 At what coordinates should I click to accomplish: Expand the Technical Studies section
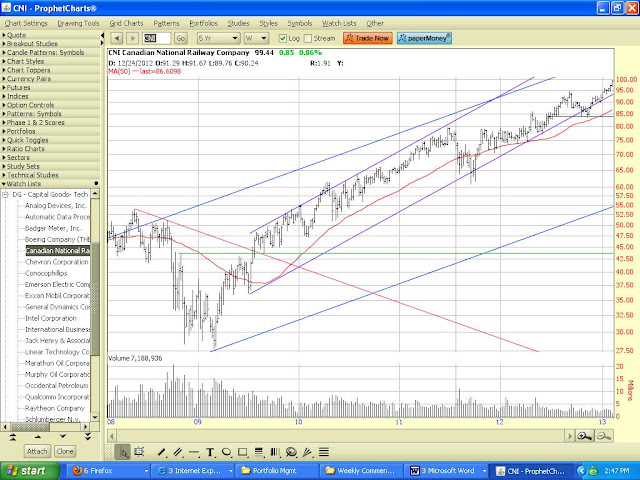tap(50, 175)
